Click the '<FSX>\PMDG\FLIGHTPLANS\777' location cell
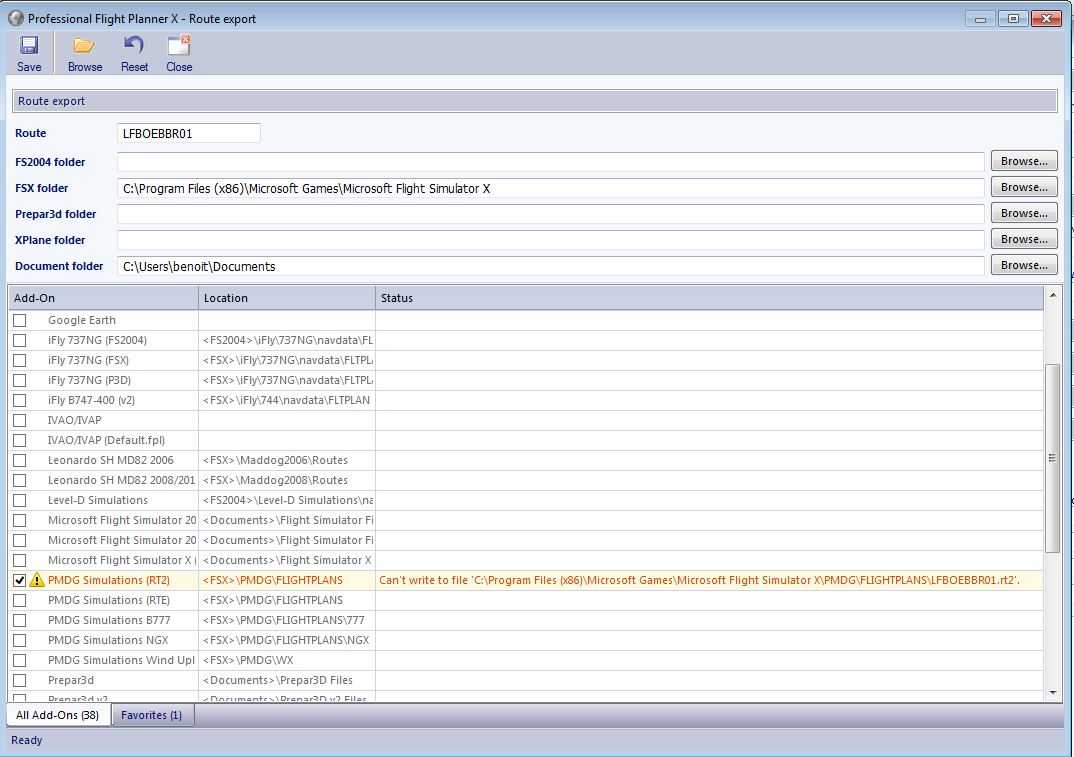The width and height of the screenshot is (1074, 757). tap(286, 620)
